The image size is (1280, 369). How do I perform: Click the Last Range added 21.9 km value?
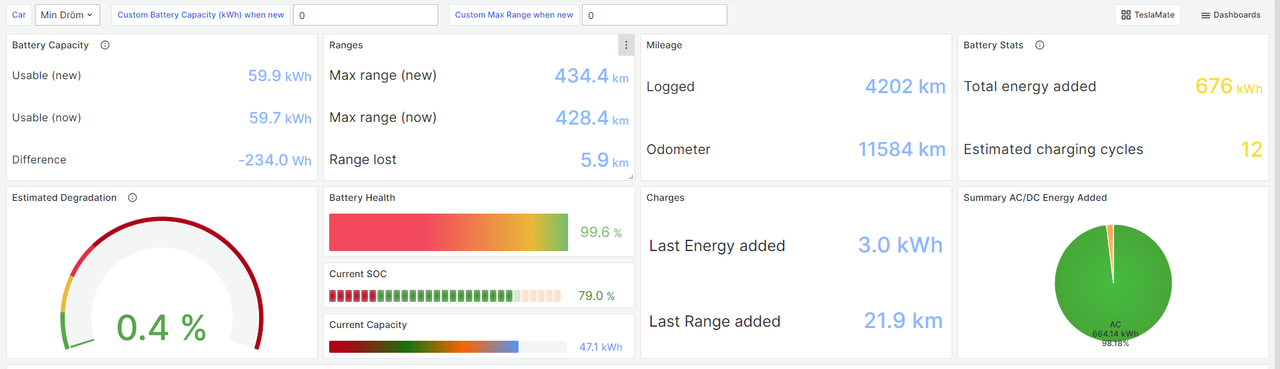[904, 321]
